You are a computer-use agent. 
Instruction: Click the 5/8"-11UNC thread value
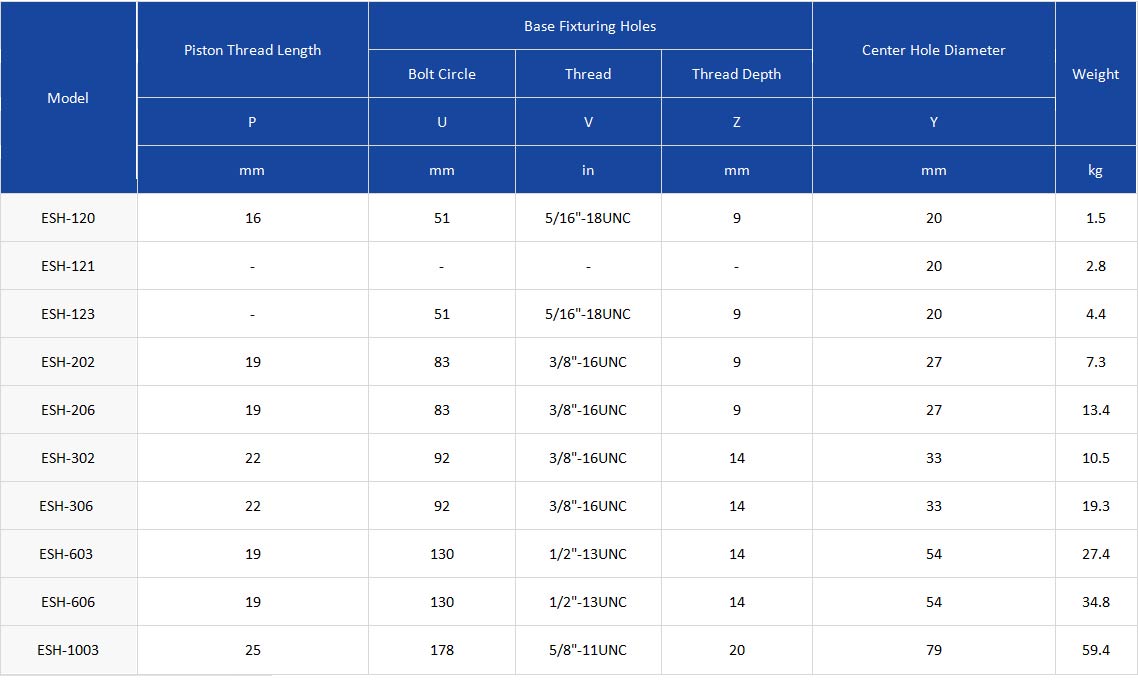(588, 650)
